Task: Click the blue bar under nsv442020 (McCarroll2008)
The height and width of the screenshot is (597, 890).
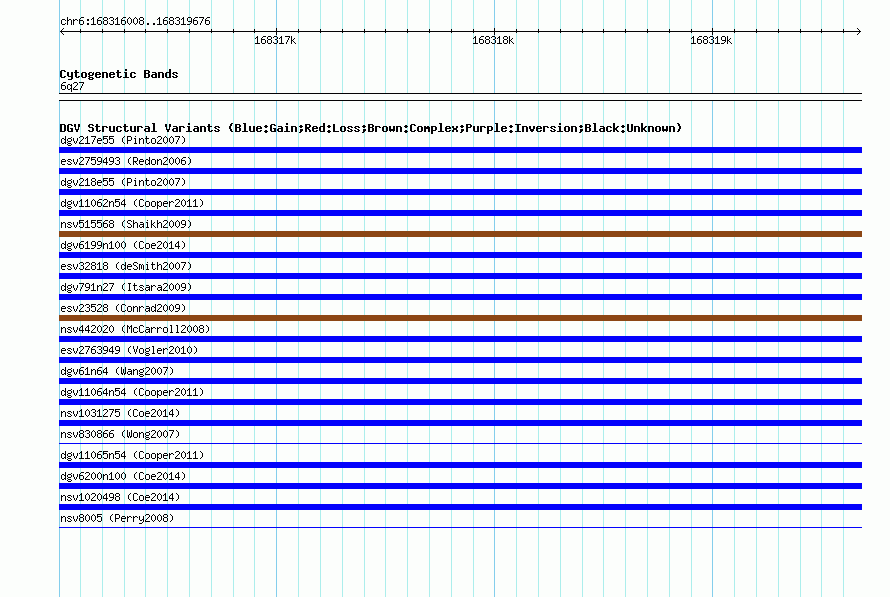Action: coord(460,339)
